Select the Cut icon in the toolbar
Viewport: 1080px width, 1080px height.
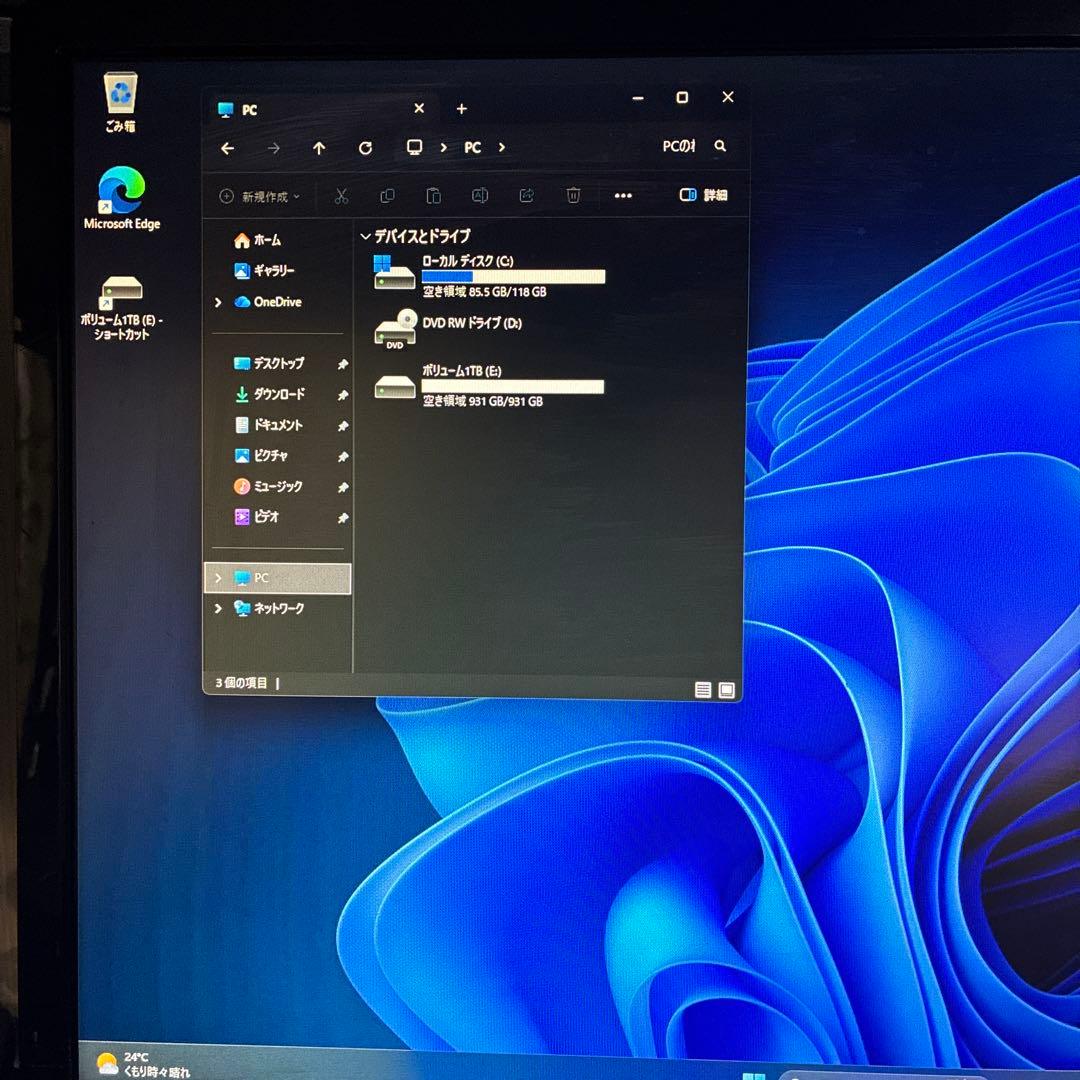click(341, 196)
